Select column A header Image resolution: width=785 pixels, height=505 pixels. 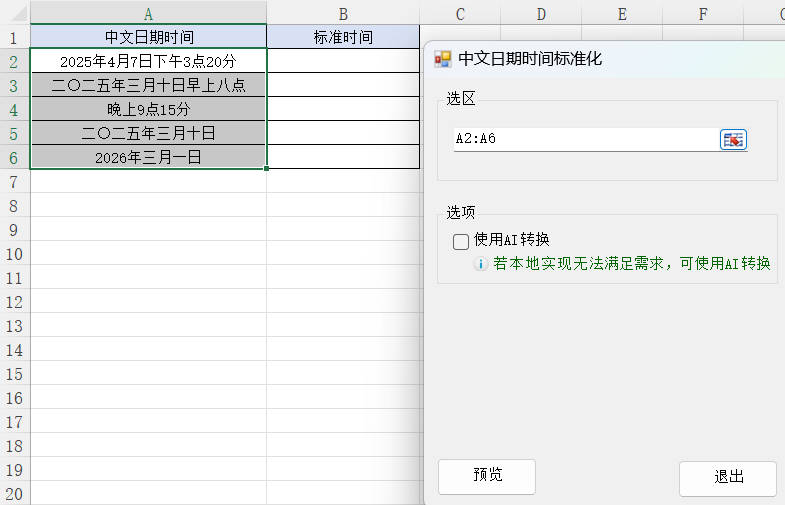[x=148, y=13]
